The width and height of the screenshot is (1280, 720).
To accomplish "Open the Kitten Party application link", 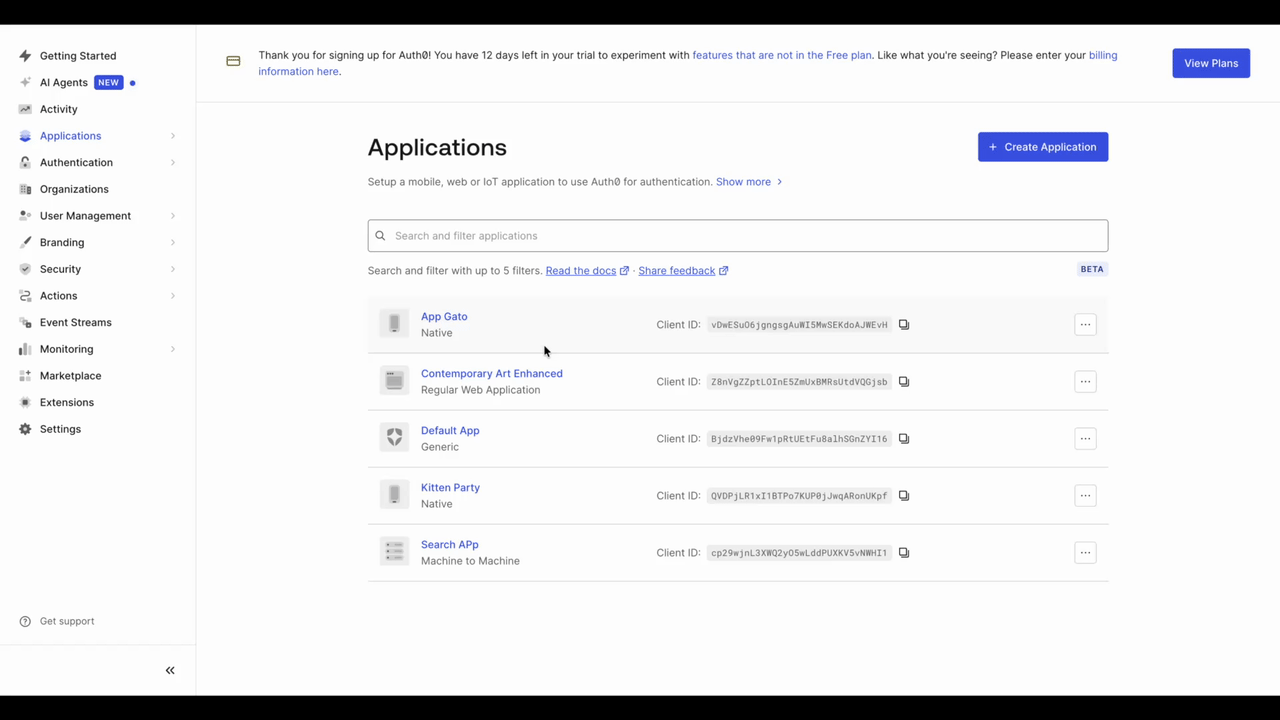I will click(x=450, y=488).
